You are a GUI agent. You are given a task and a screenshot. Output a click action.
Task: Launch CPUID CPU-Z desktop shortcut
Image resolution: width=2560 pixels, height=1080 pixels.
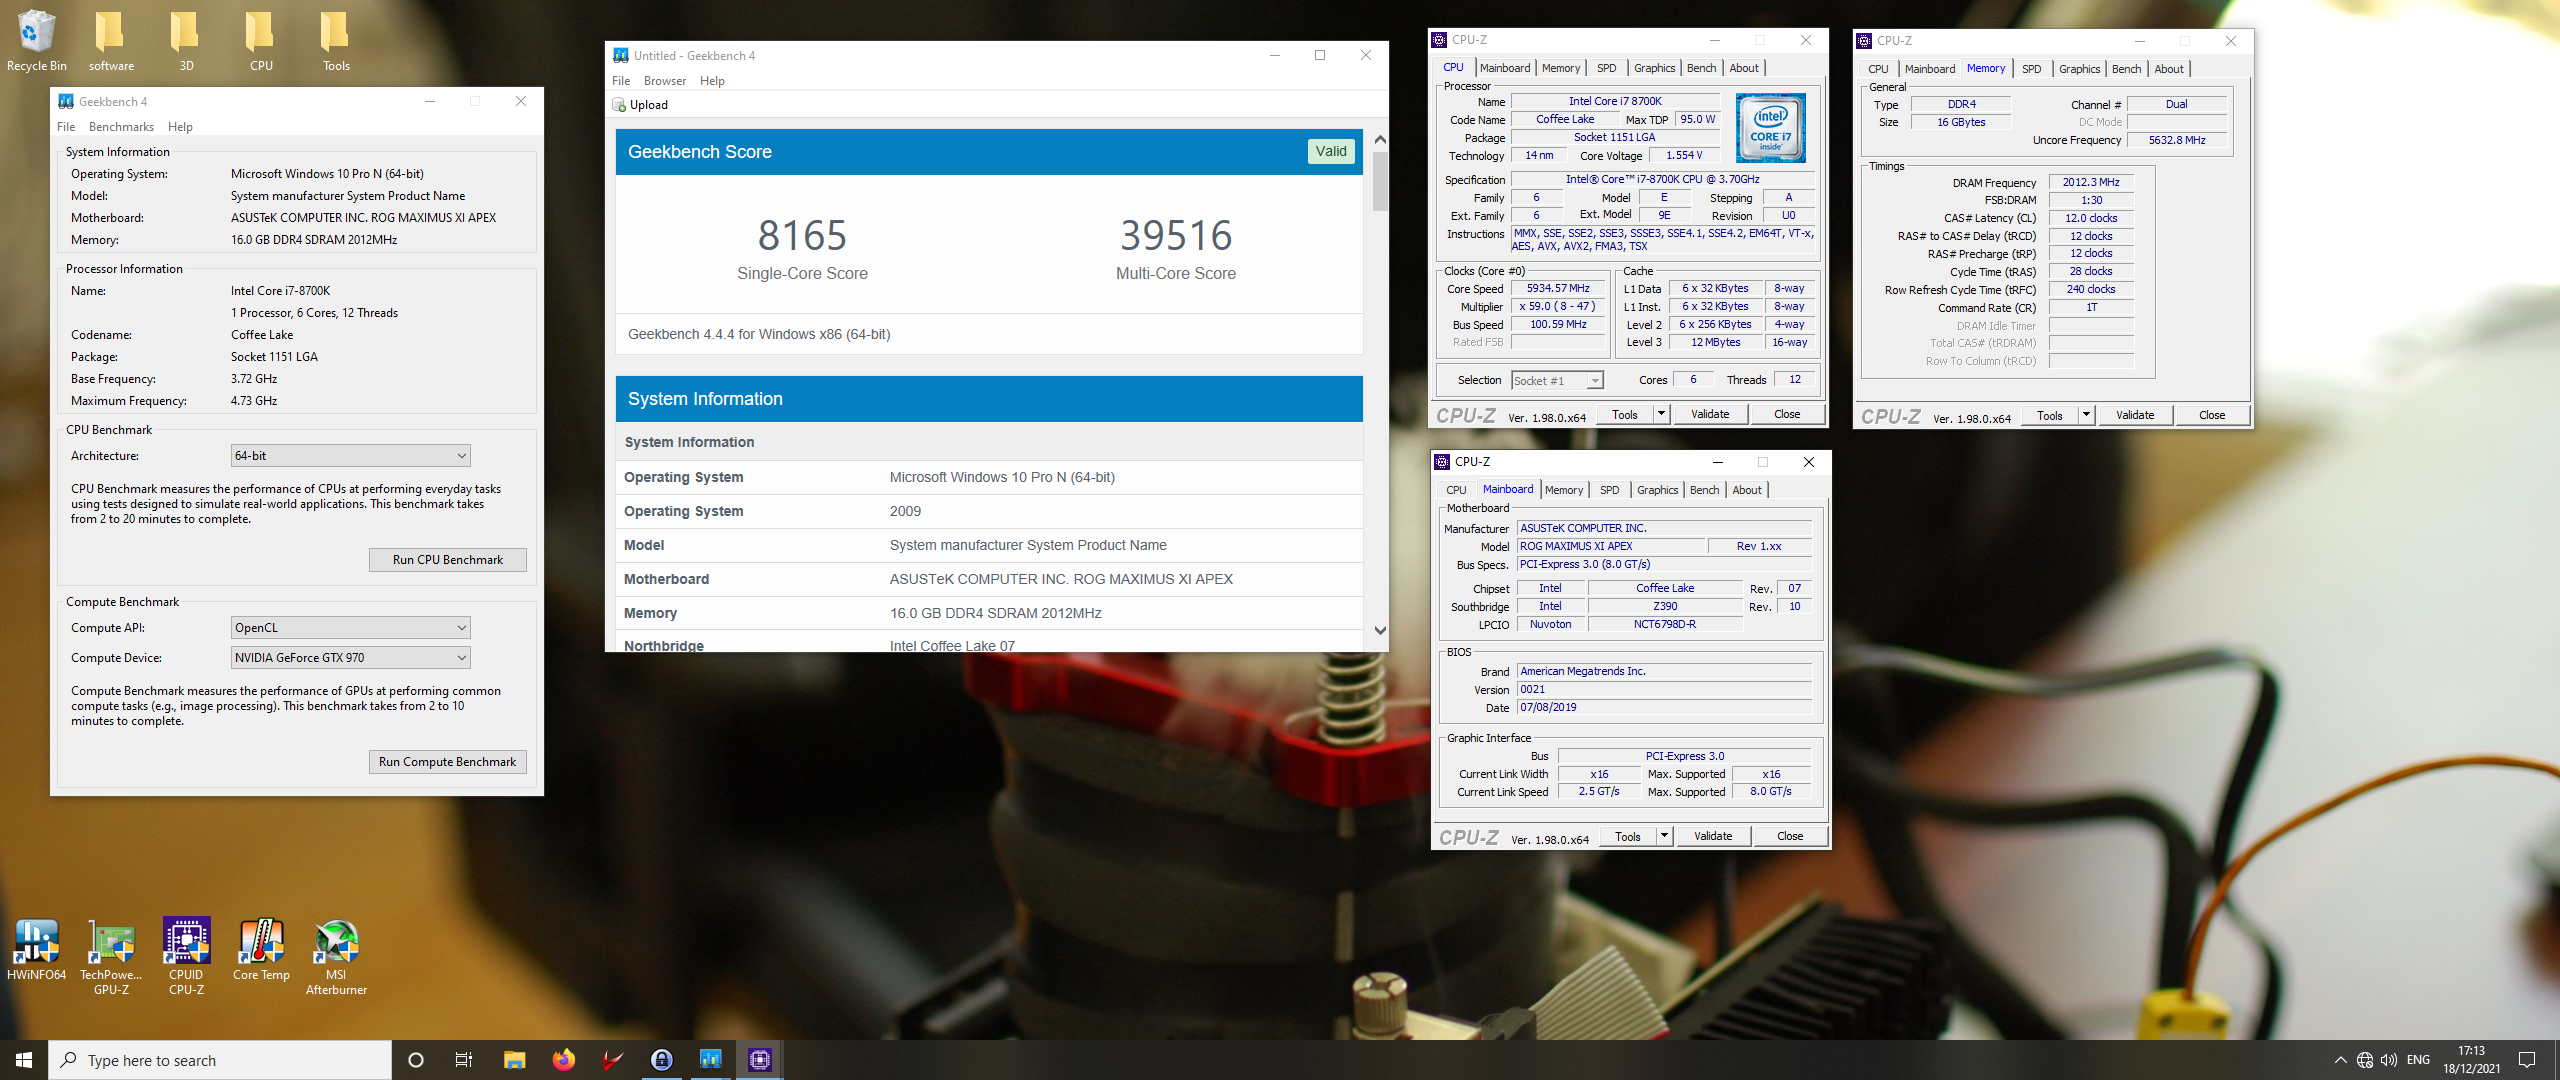(186, 957)
